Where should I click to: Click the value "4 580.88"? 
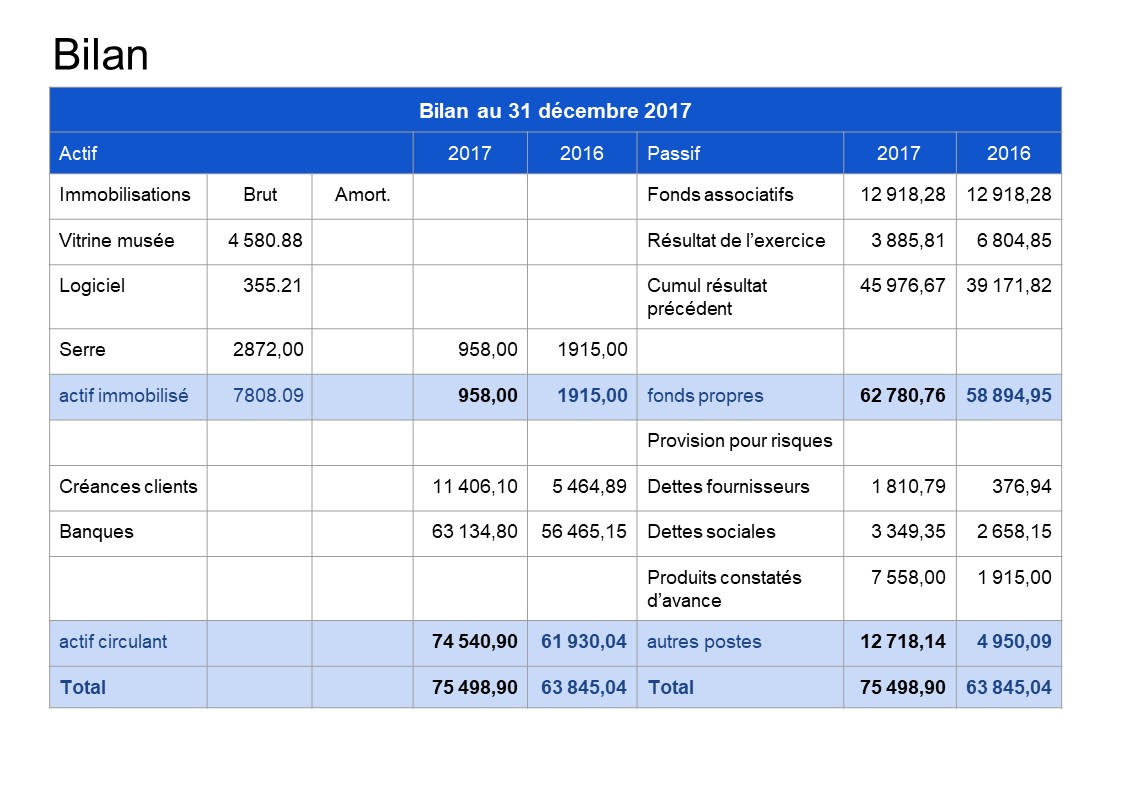pos(265,241)
